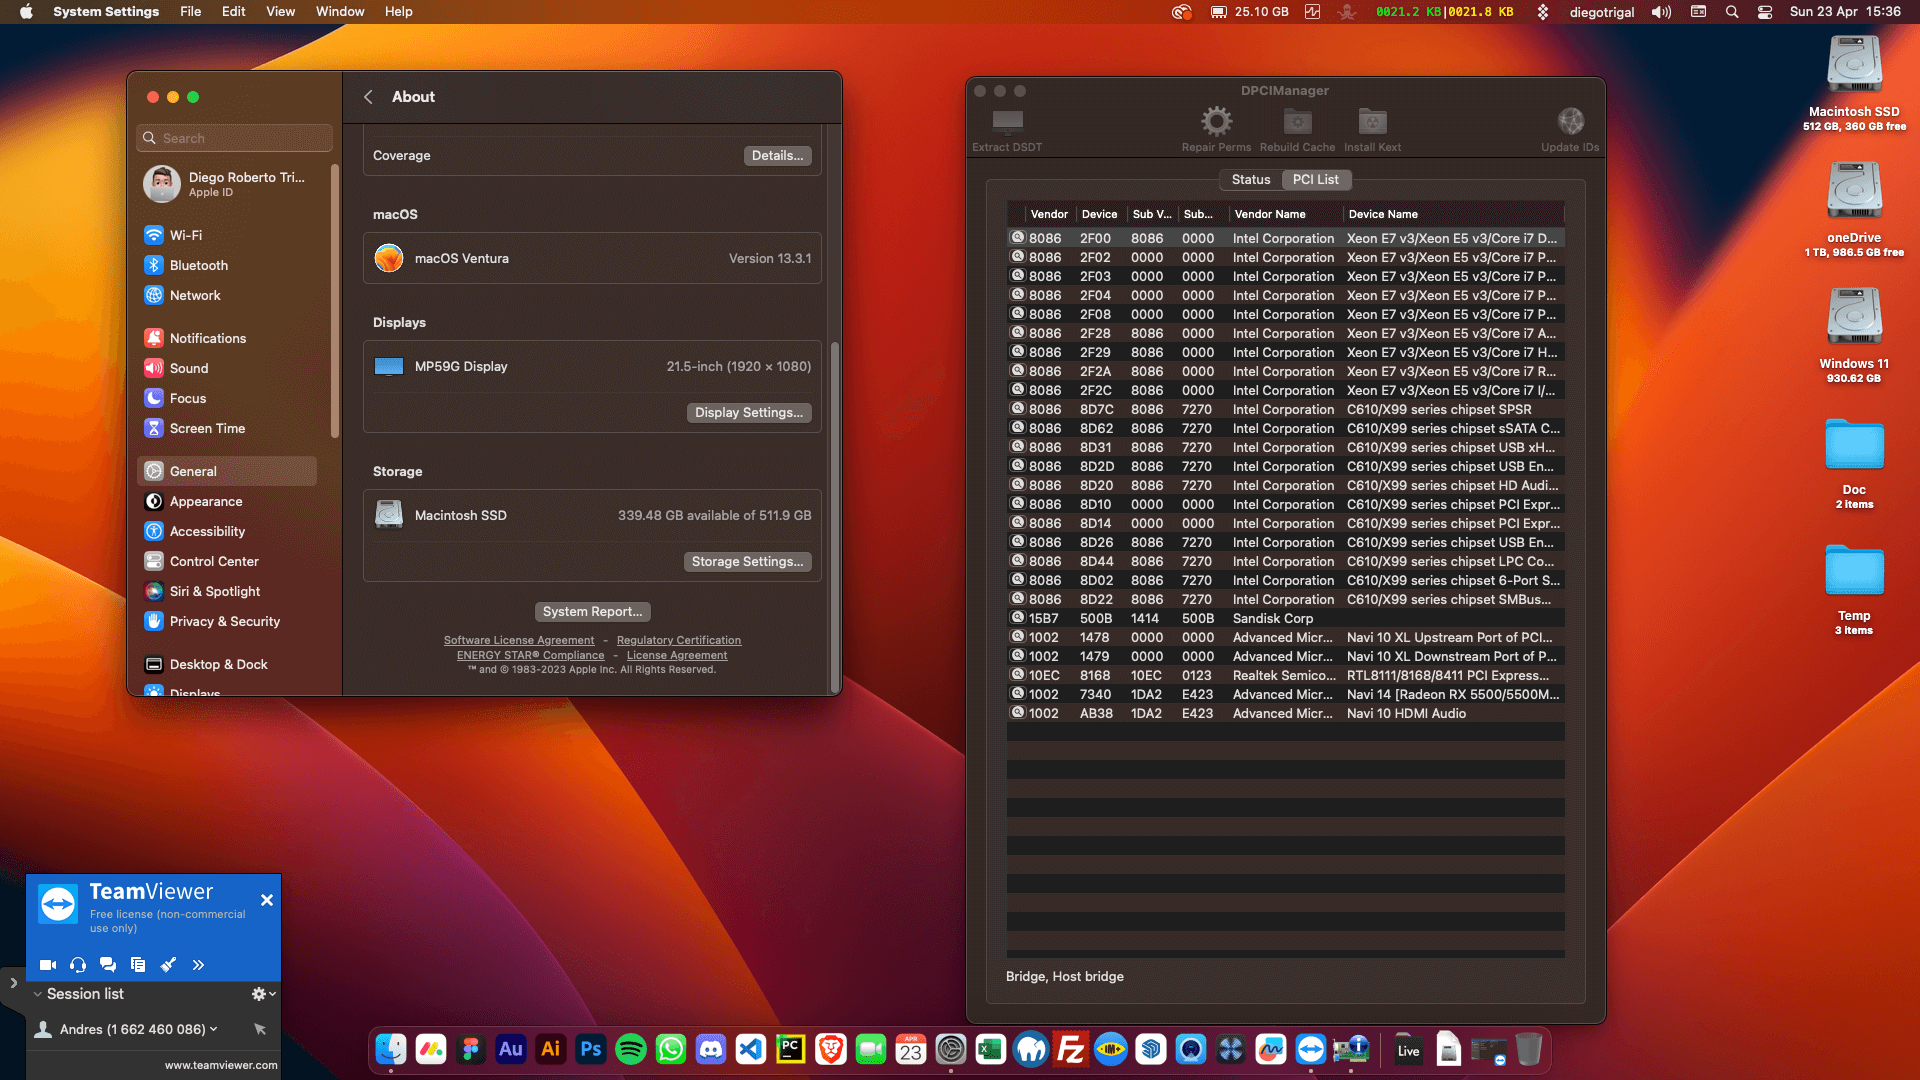Screen dimensions: 1920x1080
Task: Click the System Report... button
Action: click(x=592, y=612)
